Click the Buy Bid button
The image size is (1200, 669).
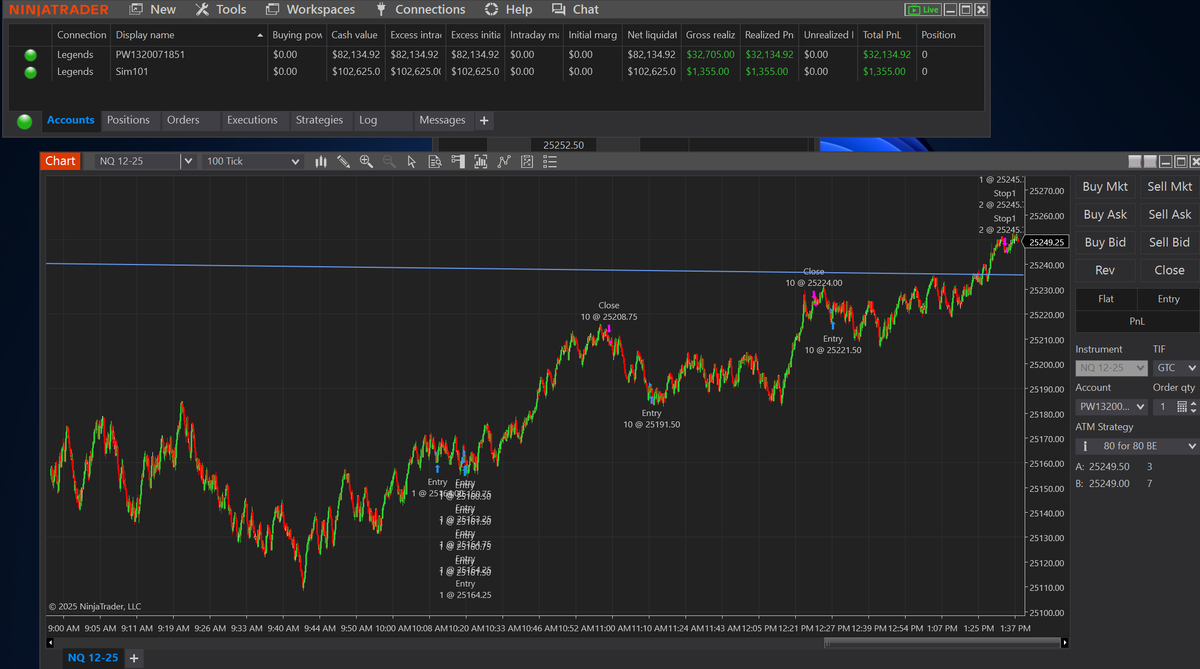(1105, 242)
